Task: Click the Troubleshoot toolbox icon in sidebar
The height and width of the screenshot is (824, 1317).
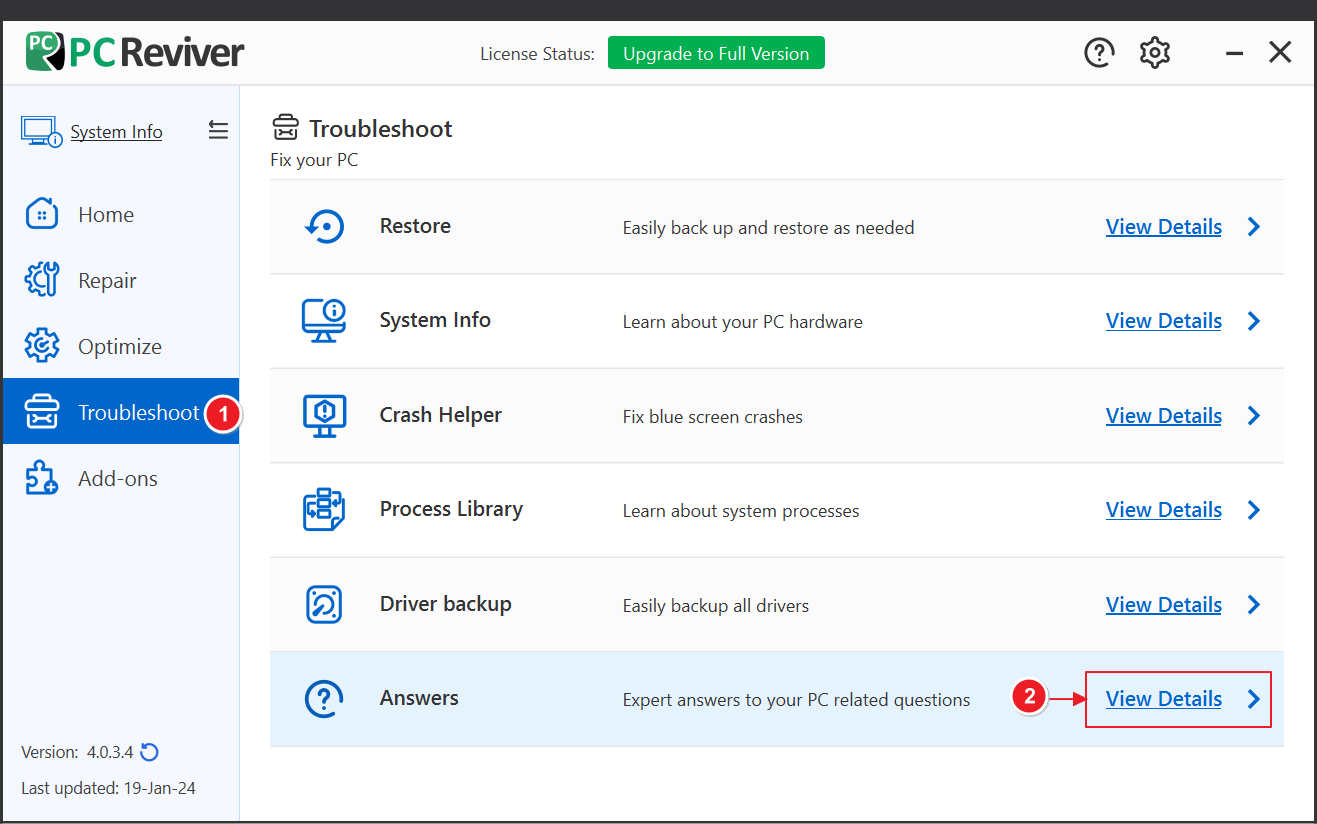Action: pyautogui.click(x=42, y=412)
